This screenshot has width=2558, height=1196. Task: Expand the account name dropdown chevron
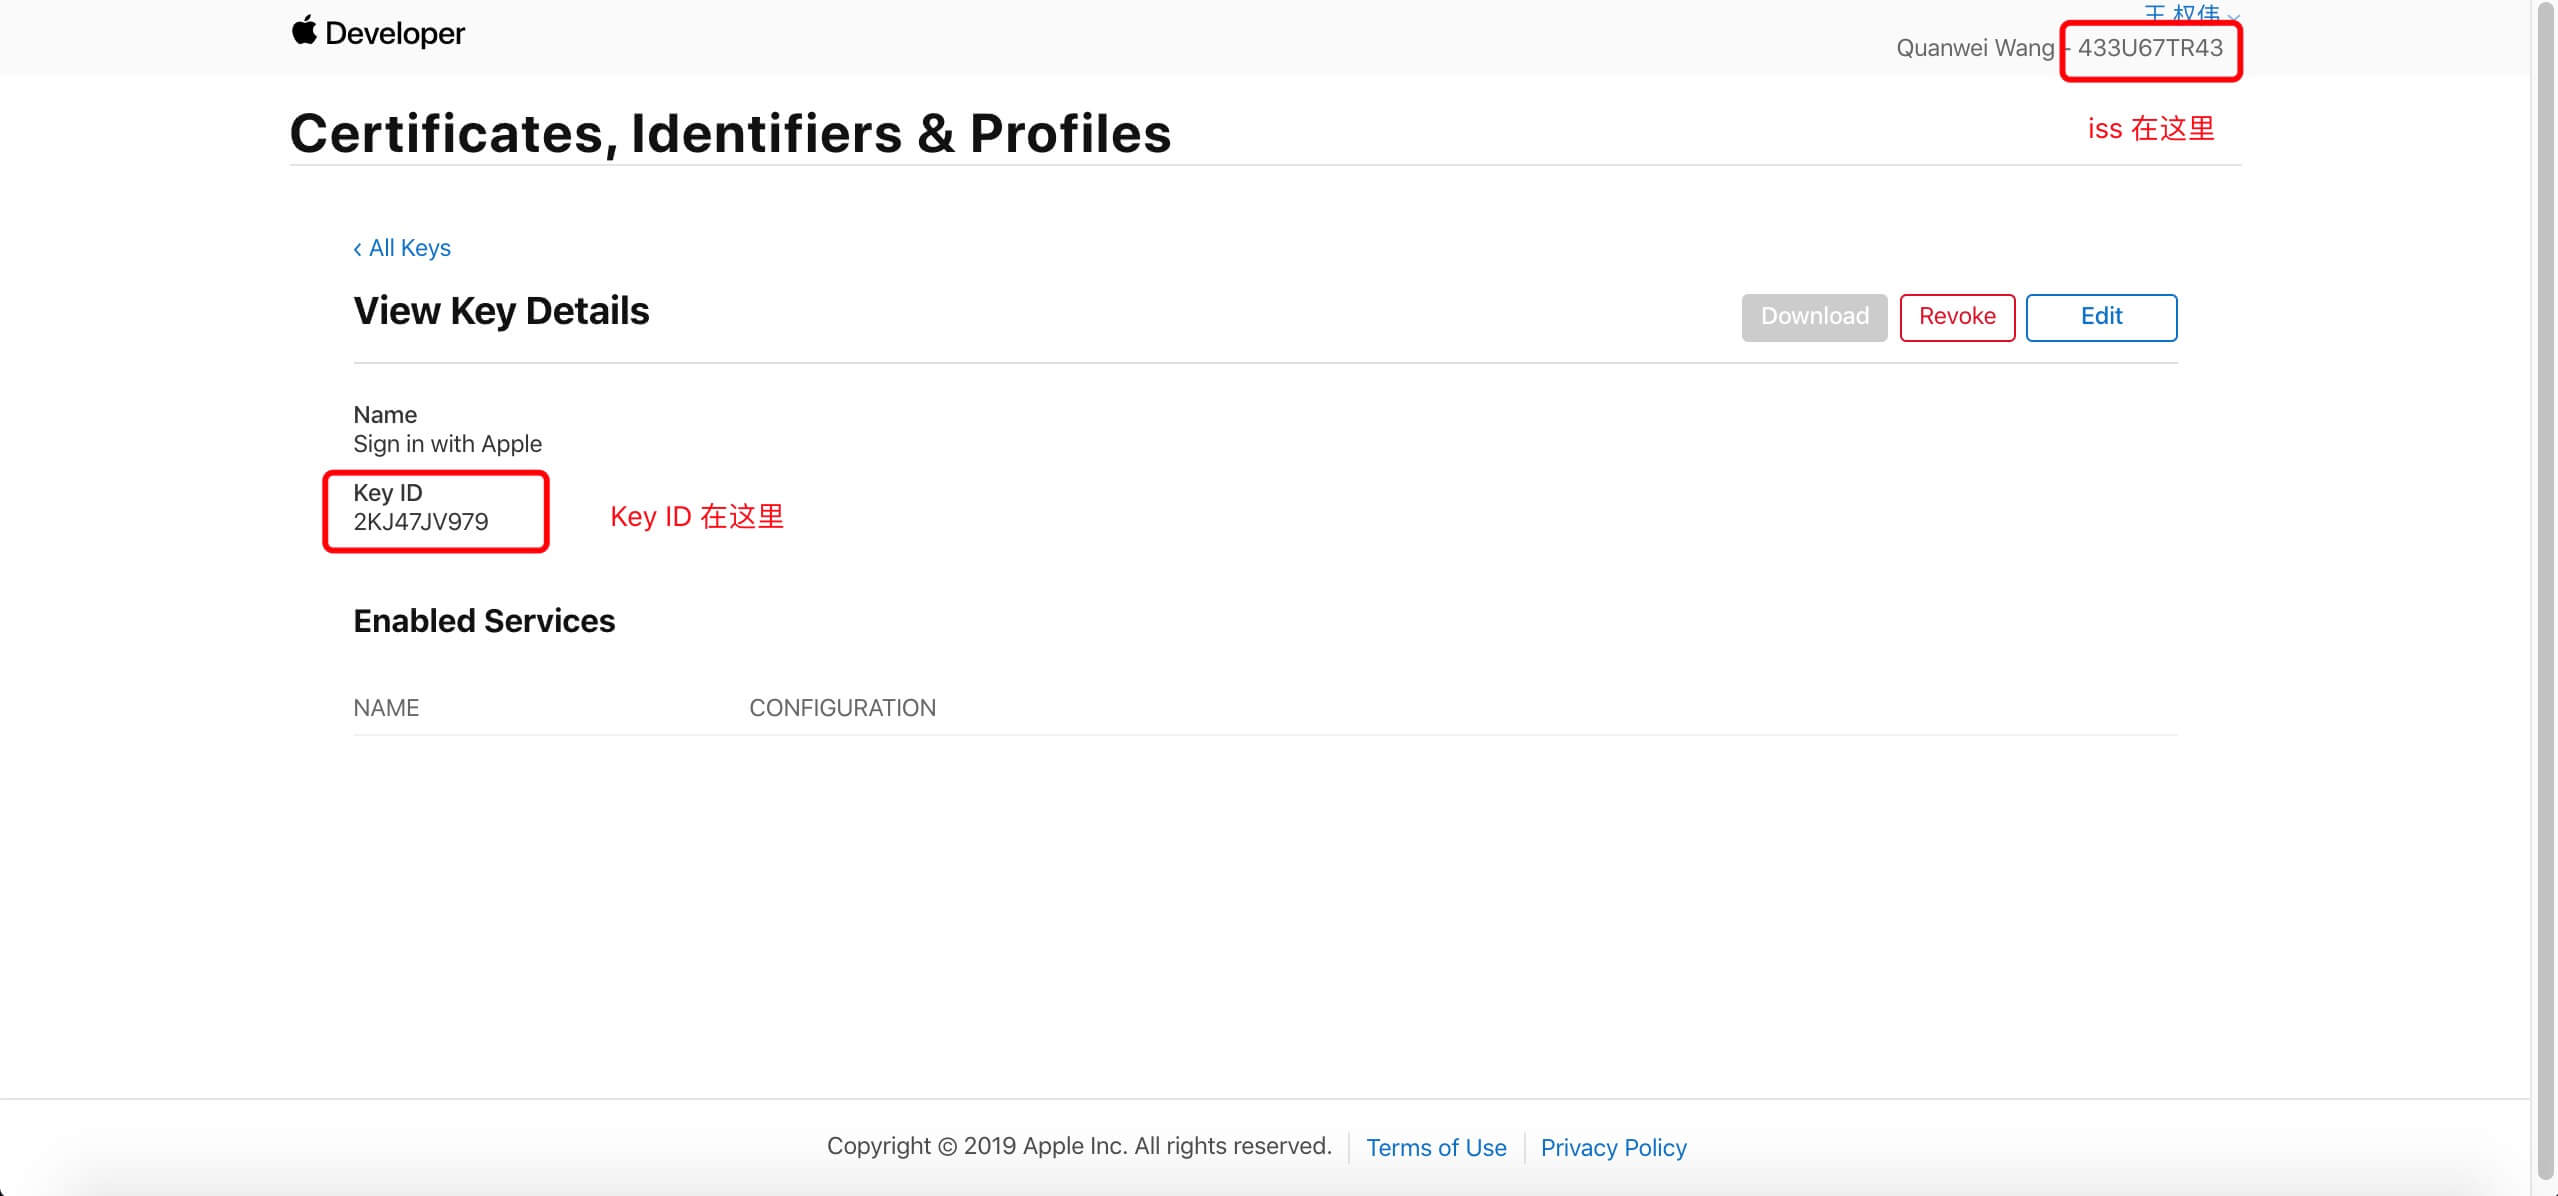tap(2232, 16)
